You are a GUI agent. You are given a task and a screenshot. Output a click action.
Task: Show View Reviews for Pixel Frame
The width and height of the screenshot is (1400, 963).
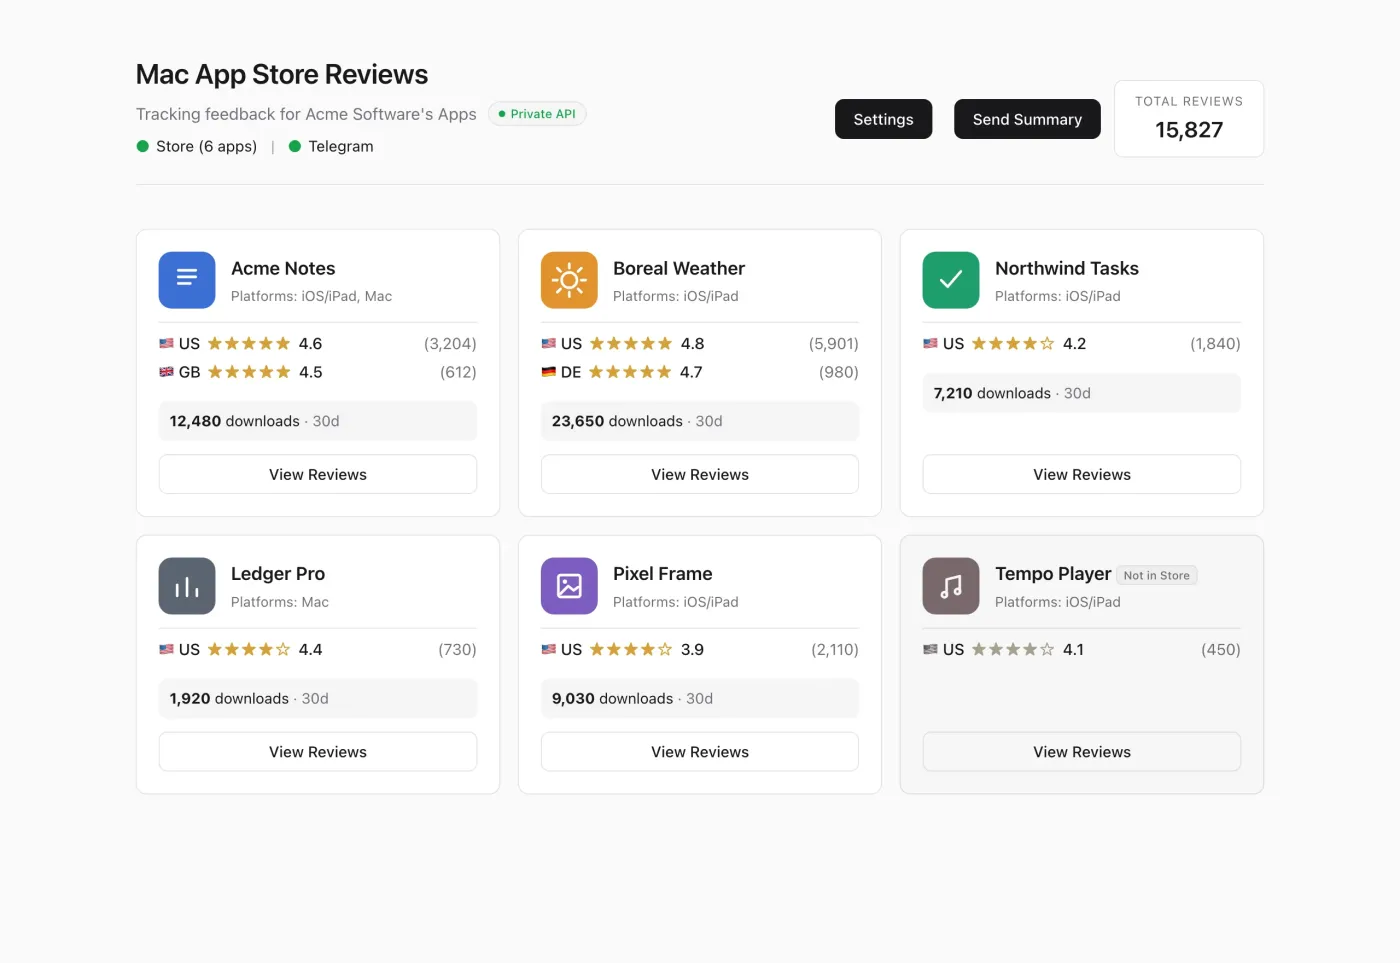click(700, 752)
